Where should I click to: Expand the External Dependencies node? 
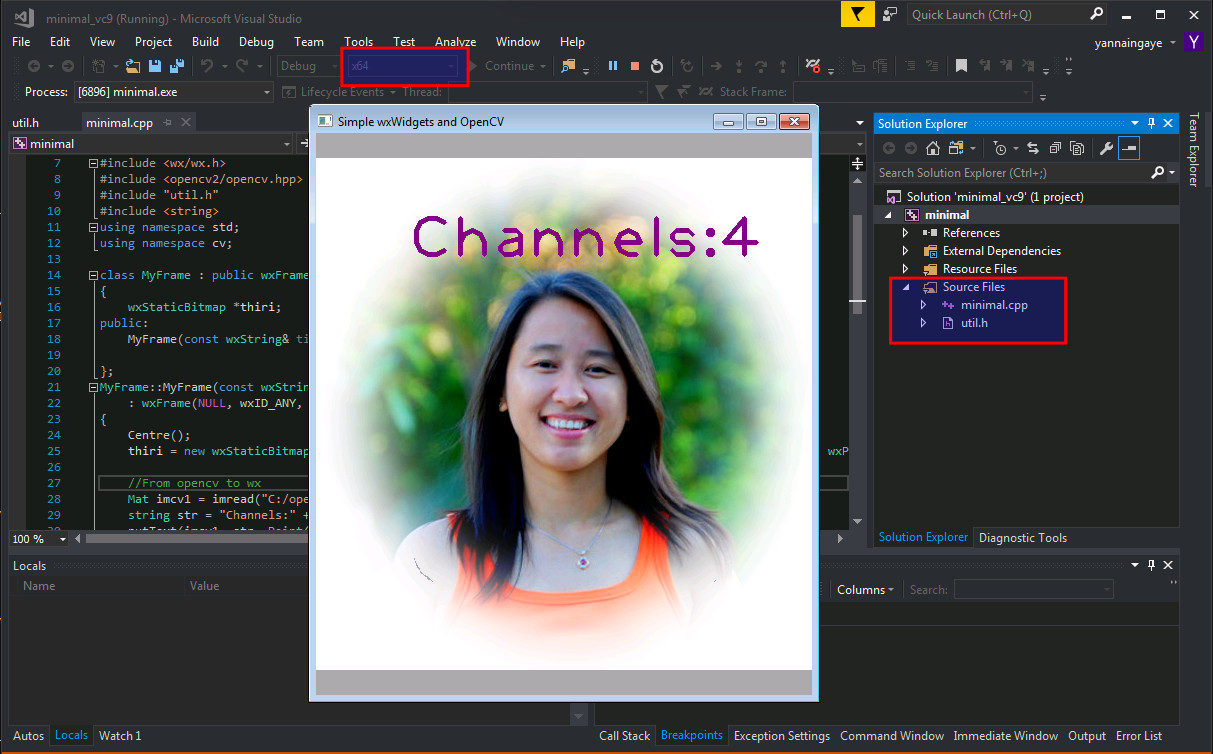(x=906, y=250)
